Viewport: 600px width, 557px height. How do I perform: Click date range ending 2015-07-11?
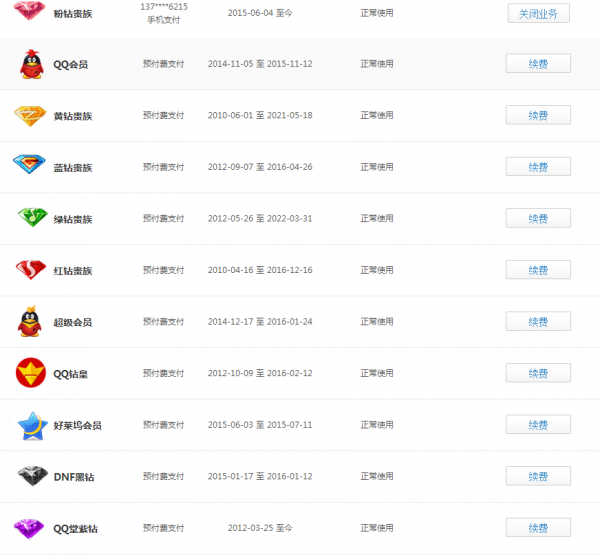click(260, 425)
